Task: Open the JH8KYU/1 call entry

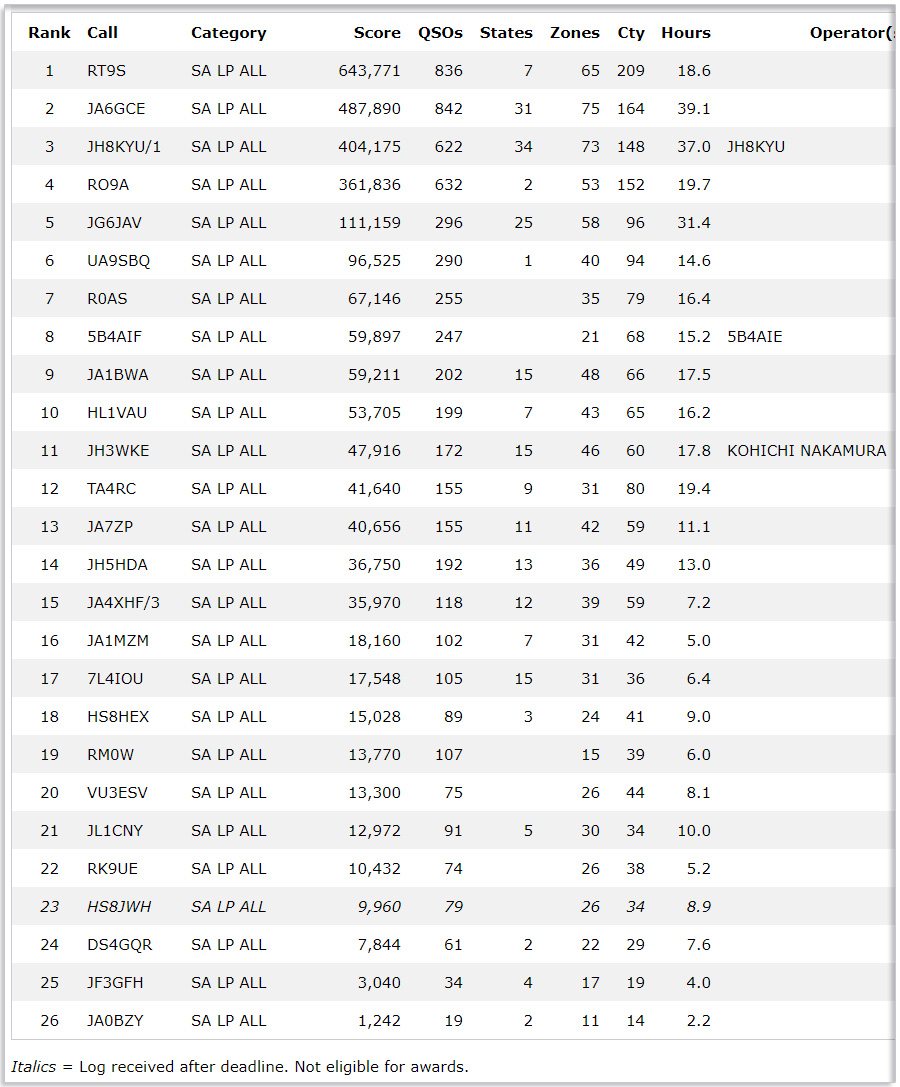Action: tap(124, 147)
